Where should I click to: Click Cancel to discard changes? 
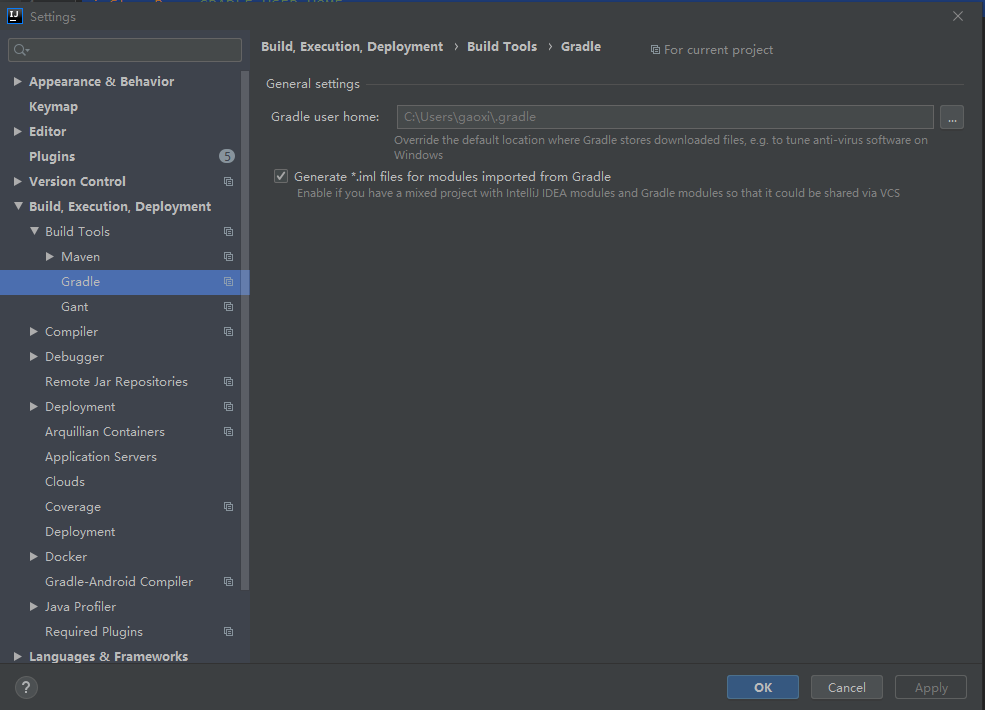click(846, 687)
